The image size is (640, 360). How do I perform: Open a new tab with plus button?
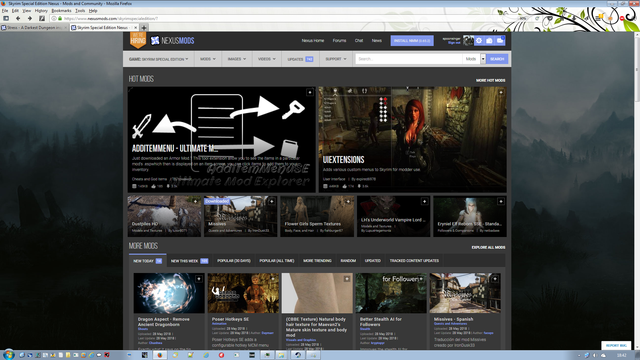[x=144, y=28]
